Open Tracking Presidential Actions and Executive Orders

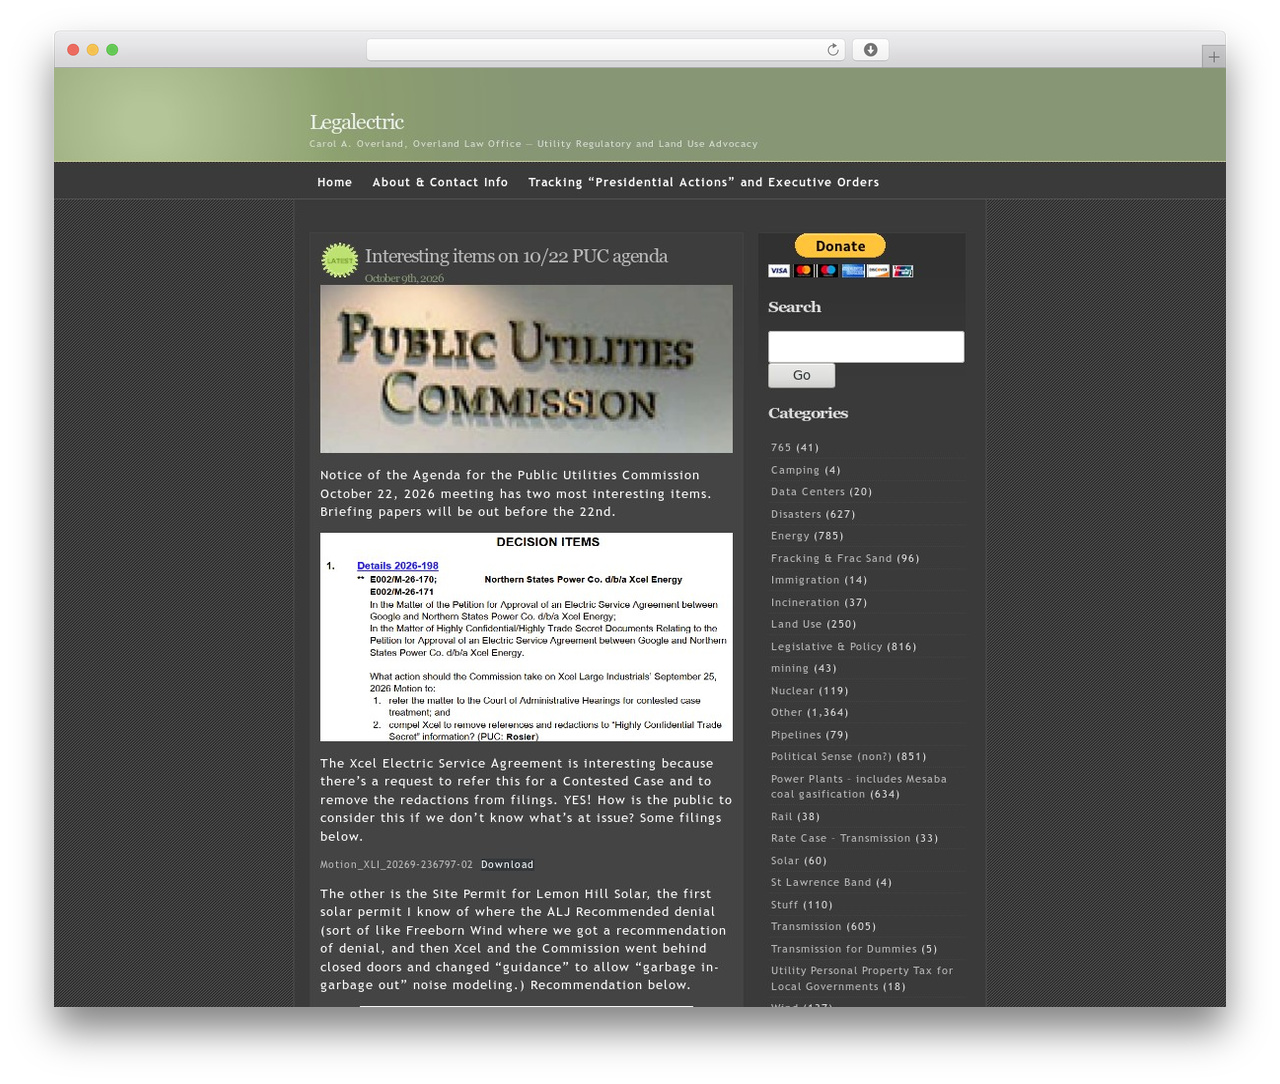click(x=703, y=182)
